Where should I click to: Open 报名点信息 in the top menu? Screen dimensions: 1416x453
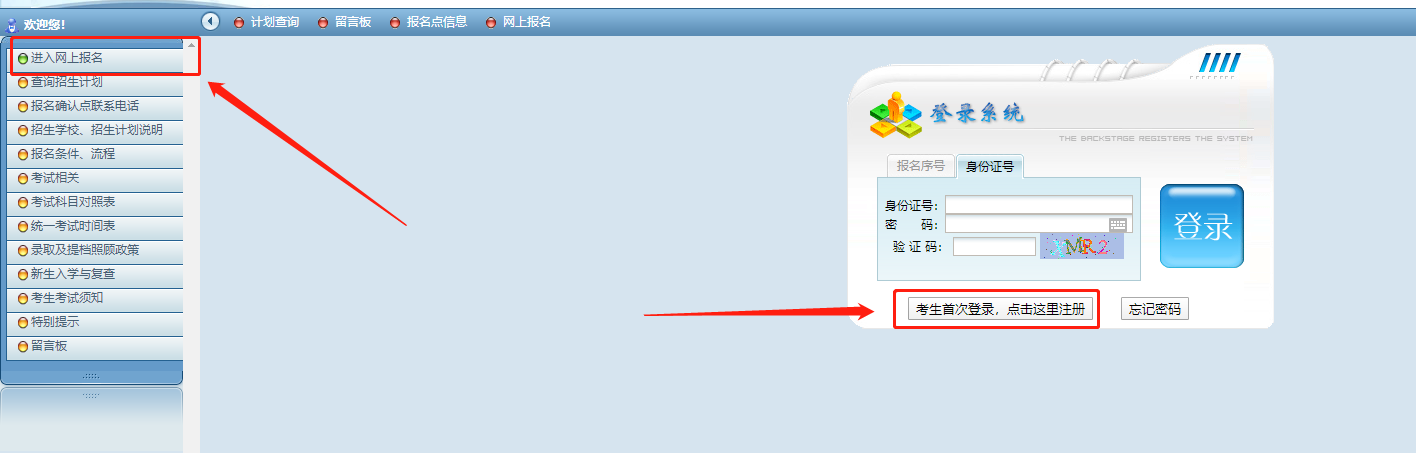click(437, 22)
